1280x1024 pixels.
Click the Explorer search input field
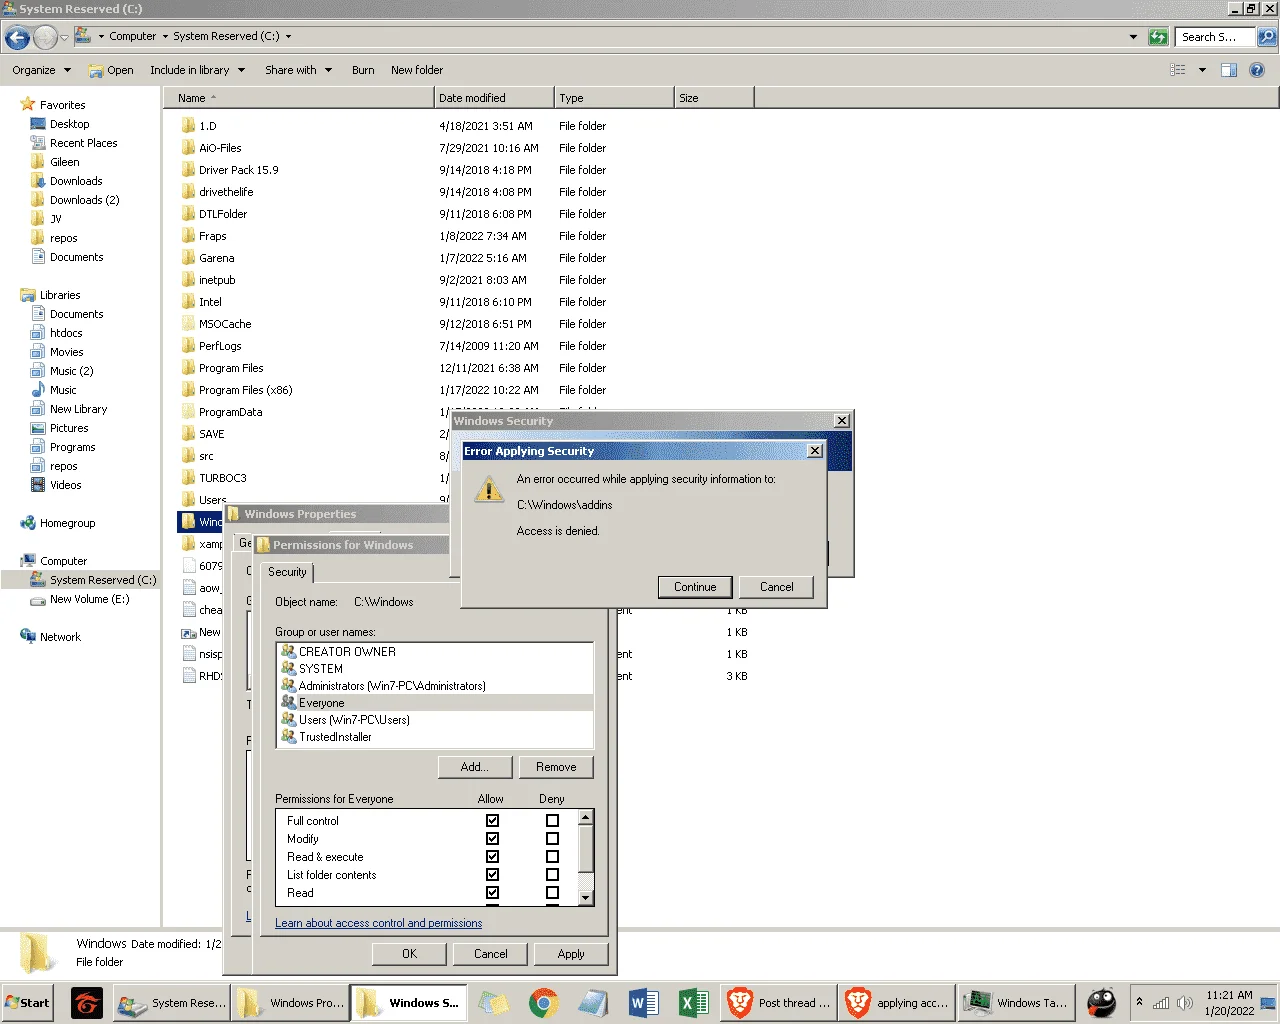tap(1214, 37)
